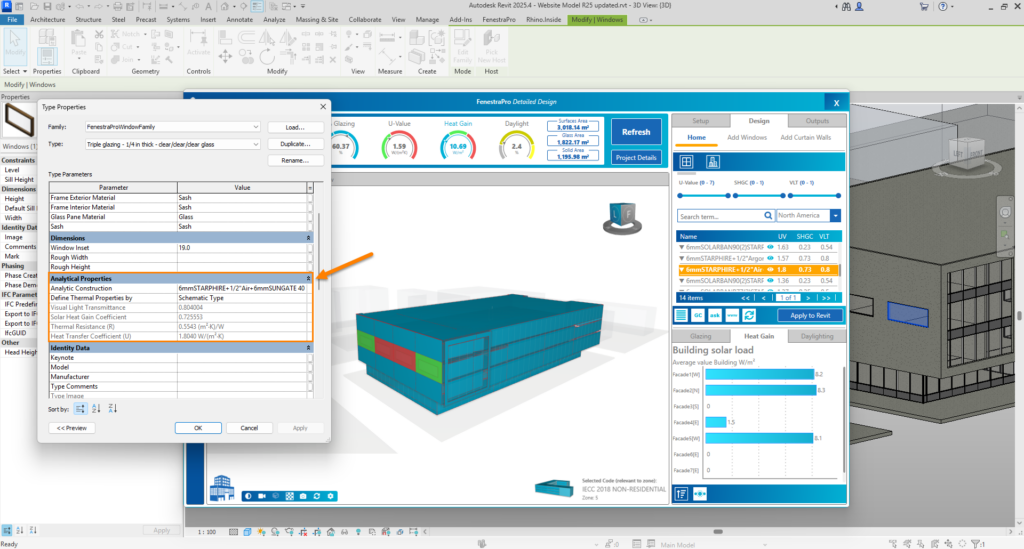Click the building icon in FenestraPro Home
1024x549 pixels.
712,161
